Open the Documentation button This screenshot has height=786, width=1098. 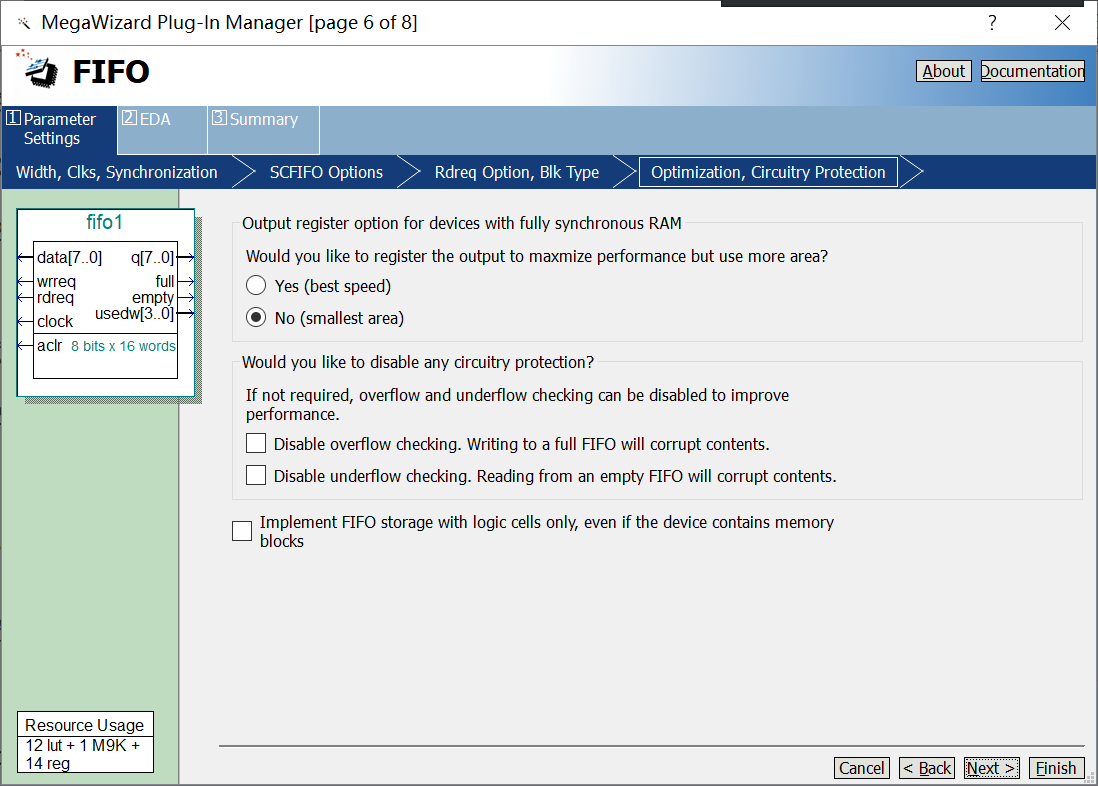pyautogui.click(x=1032, y=71)
